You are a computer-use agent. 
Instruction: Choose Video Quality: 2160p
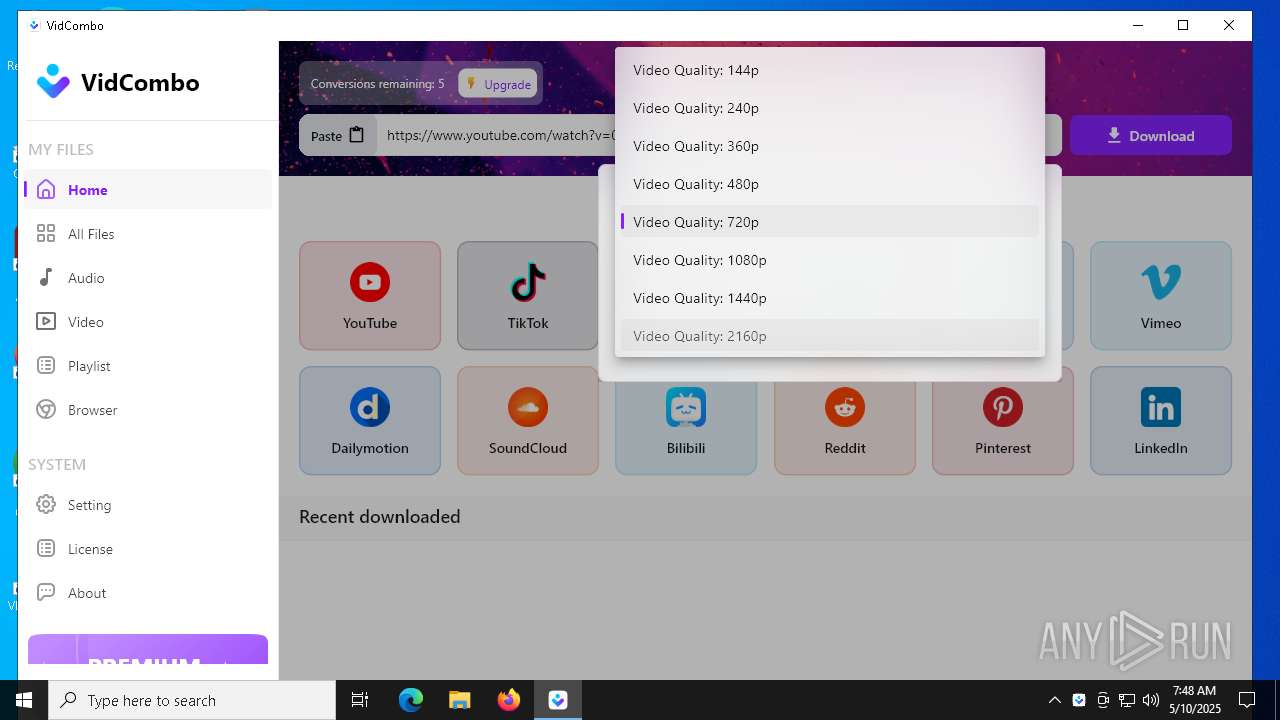[x=829, y=336]
